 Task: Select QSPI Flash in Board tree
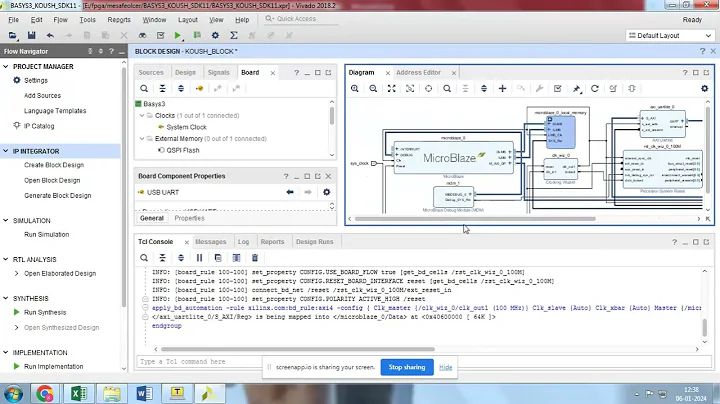click(x=183, y=150)
